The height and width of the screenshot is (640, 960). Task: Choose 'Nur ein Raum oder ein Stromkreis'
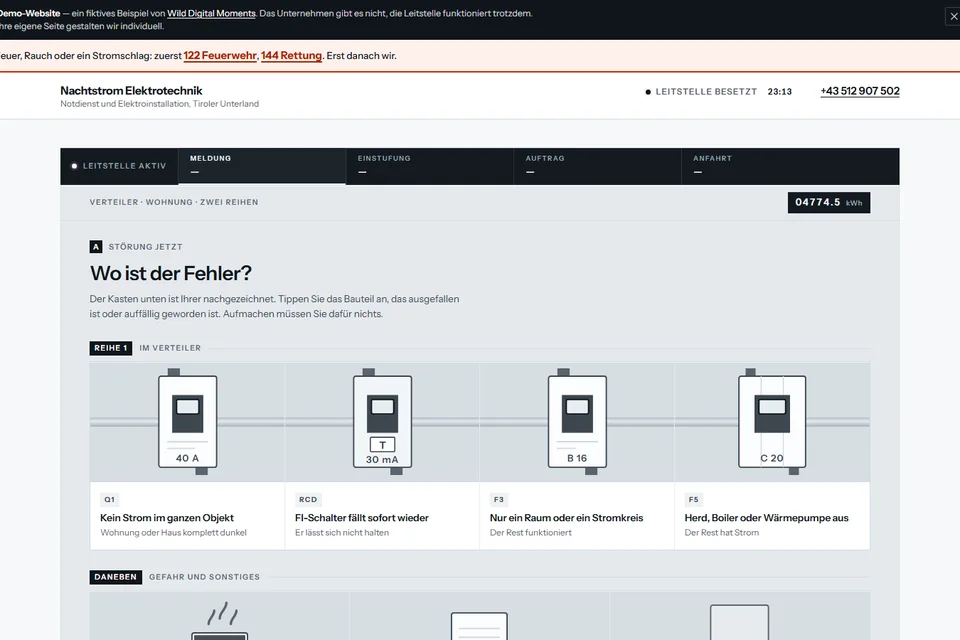tap(577, 456)
